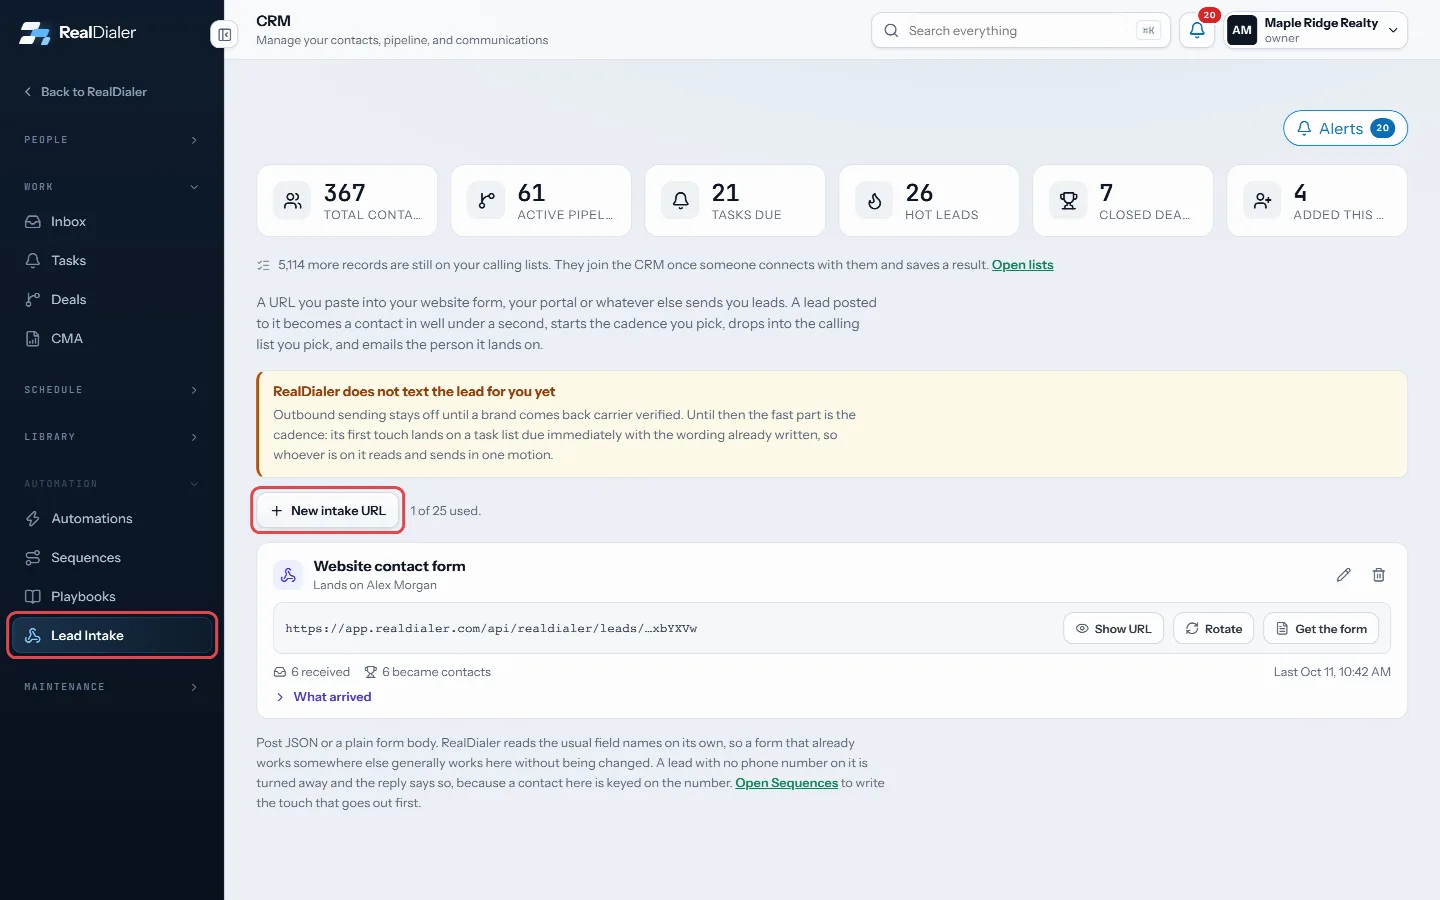Image resolution: width=1440 pixels, height=900 pixels.
Task: Go Back to RealDialer
Action: click(85, 92)
